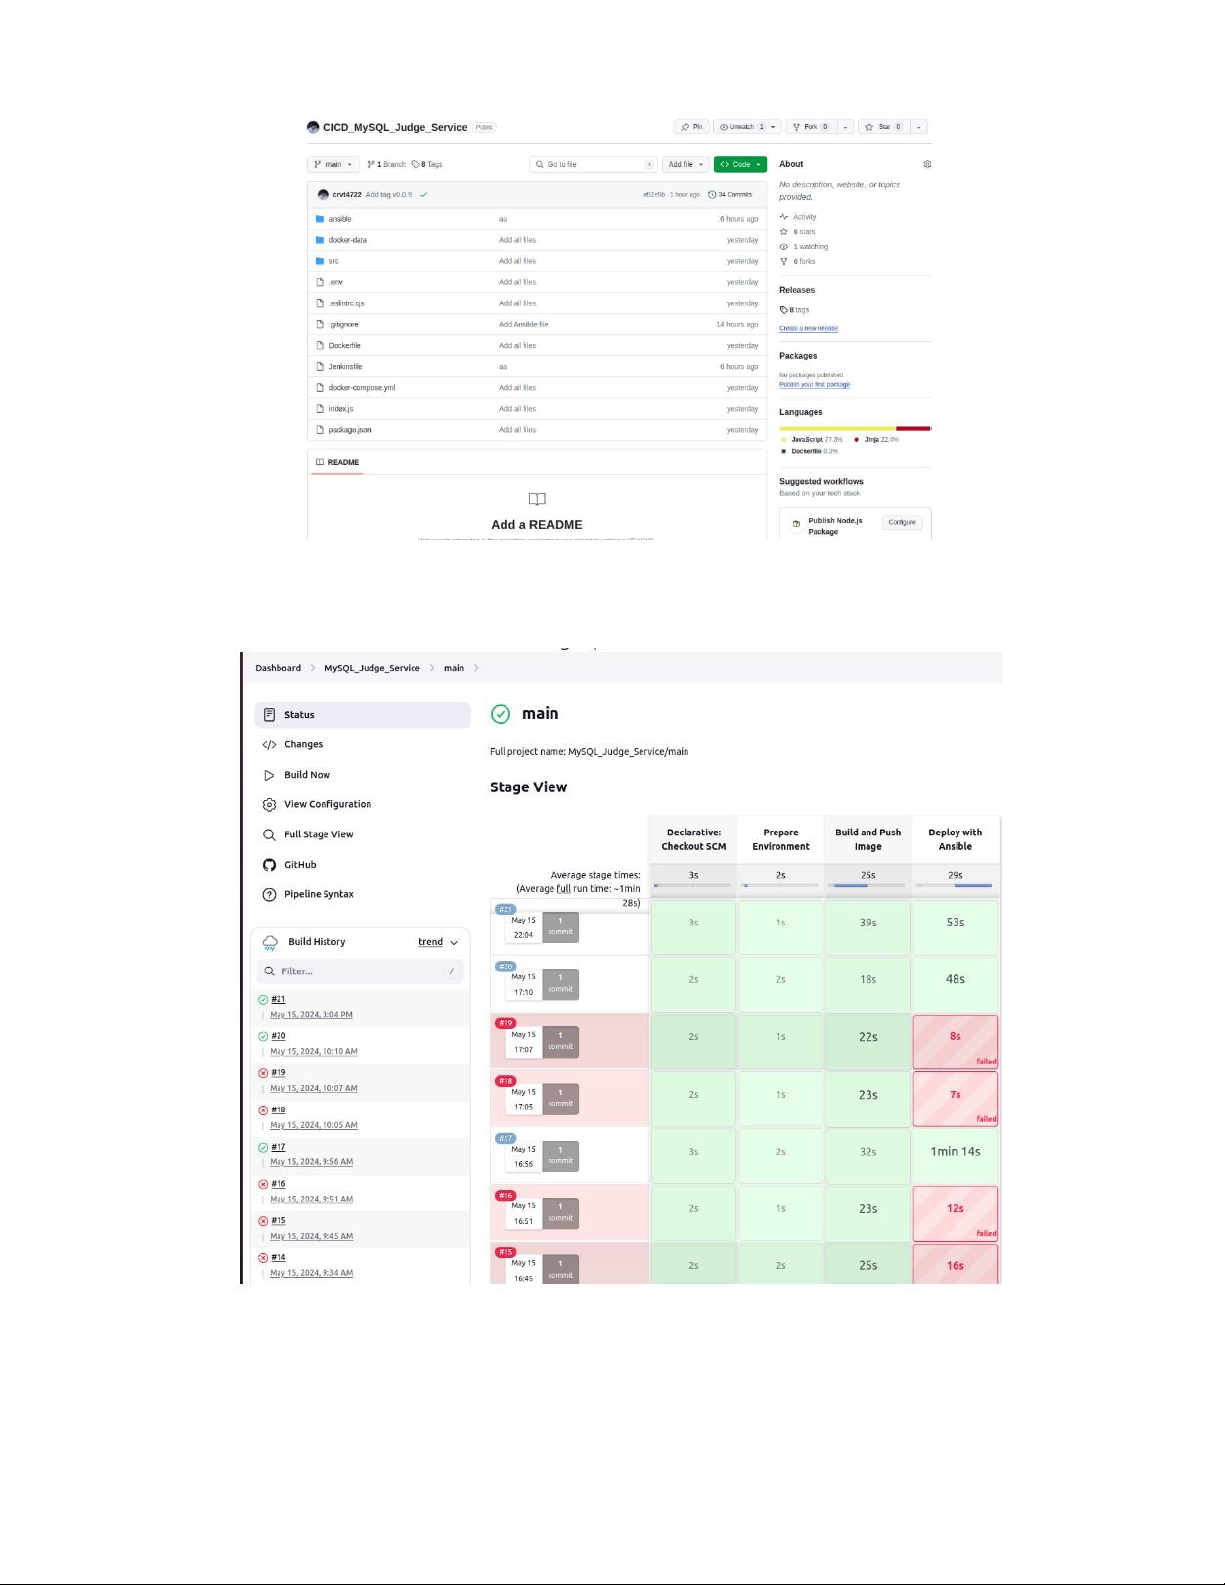Click Publish your first package link
1225x1585 pixels.
814,384
